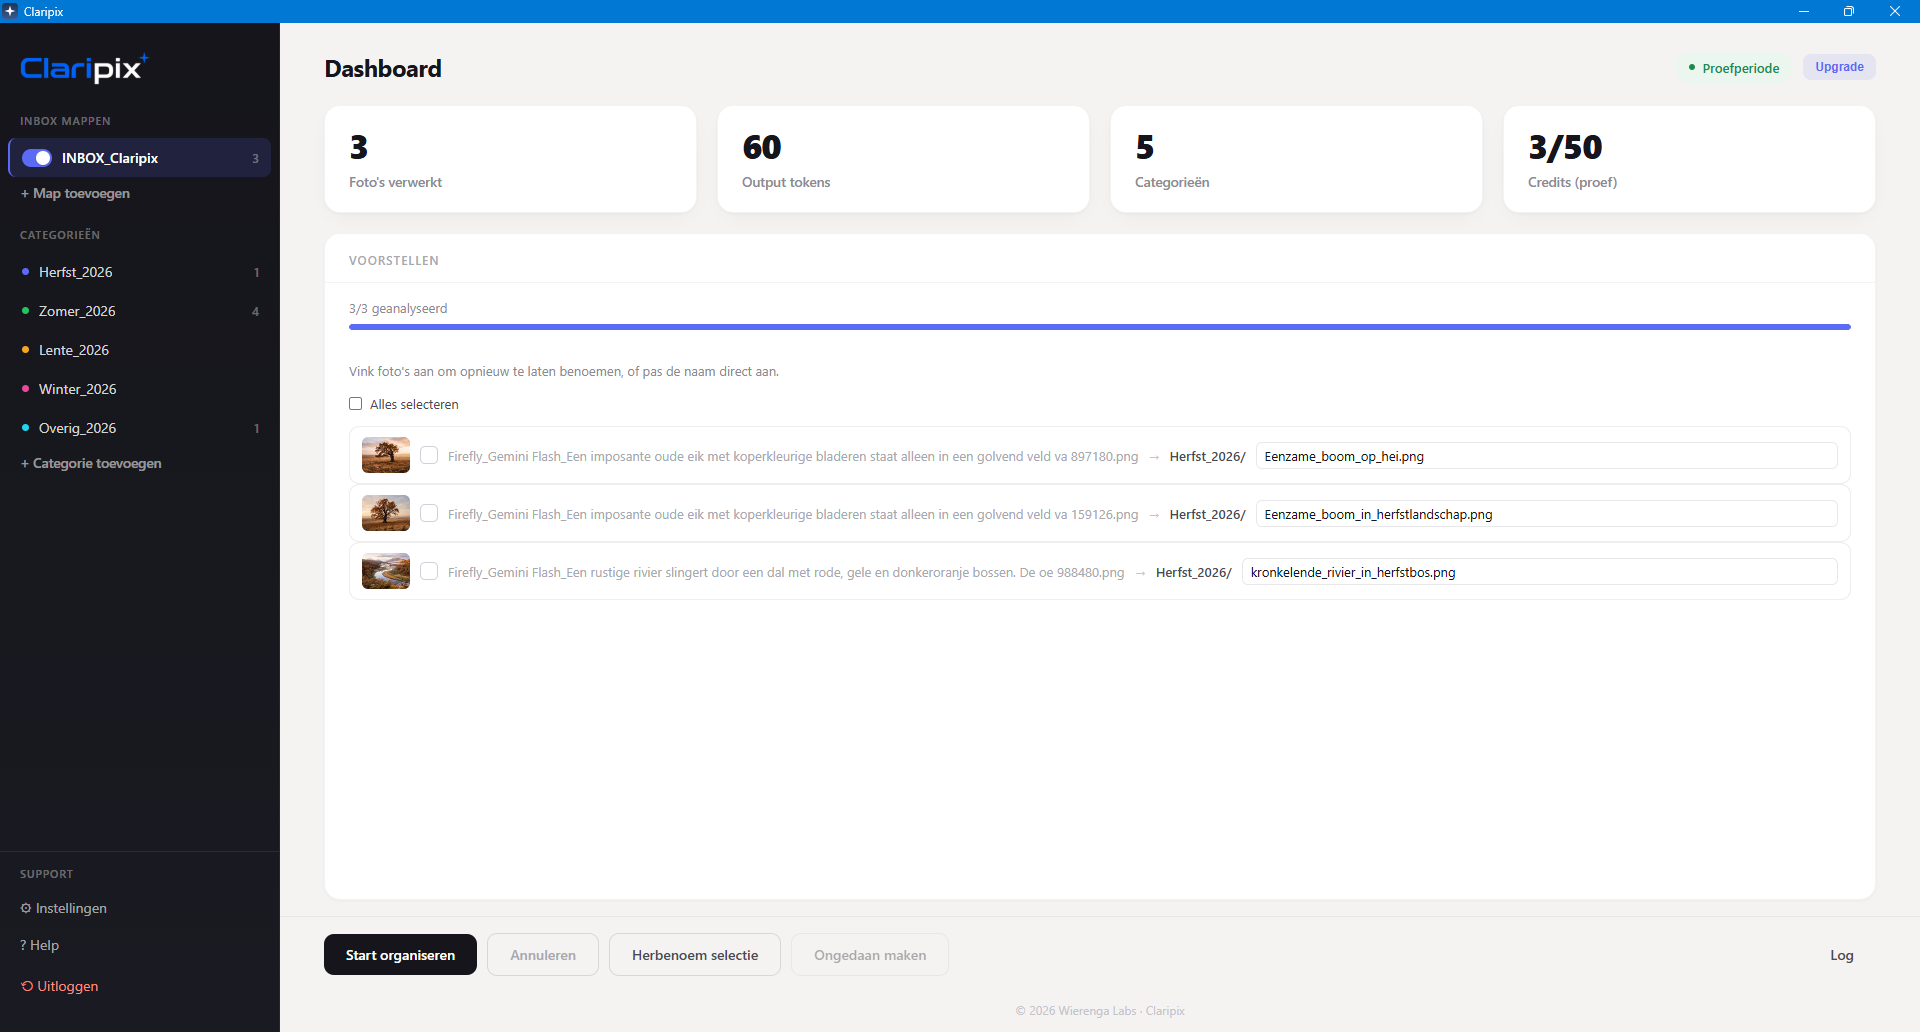Click Ongedaan maken
The height and width of the screenshot is (1032, 1920).
tap(870, 955)
